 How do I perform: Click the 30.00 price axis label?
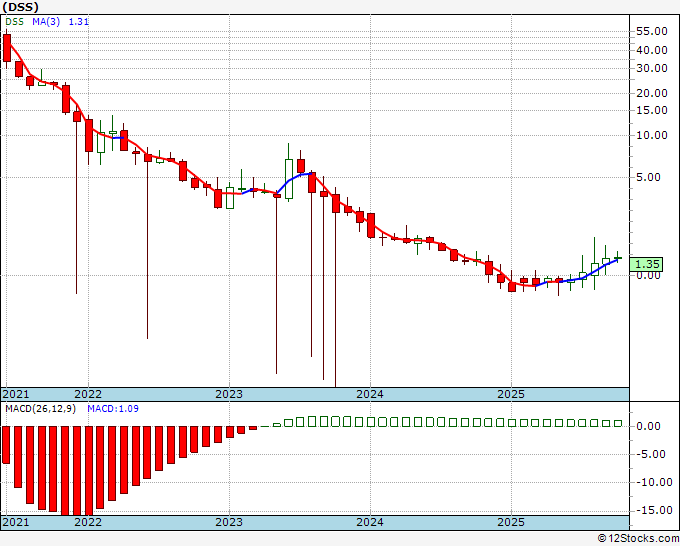click(x=651, y=68)
